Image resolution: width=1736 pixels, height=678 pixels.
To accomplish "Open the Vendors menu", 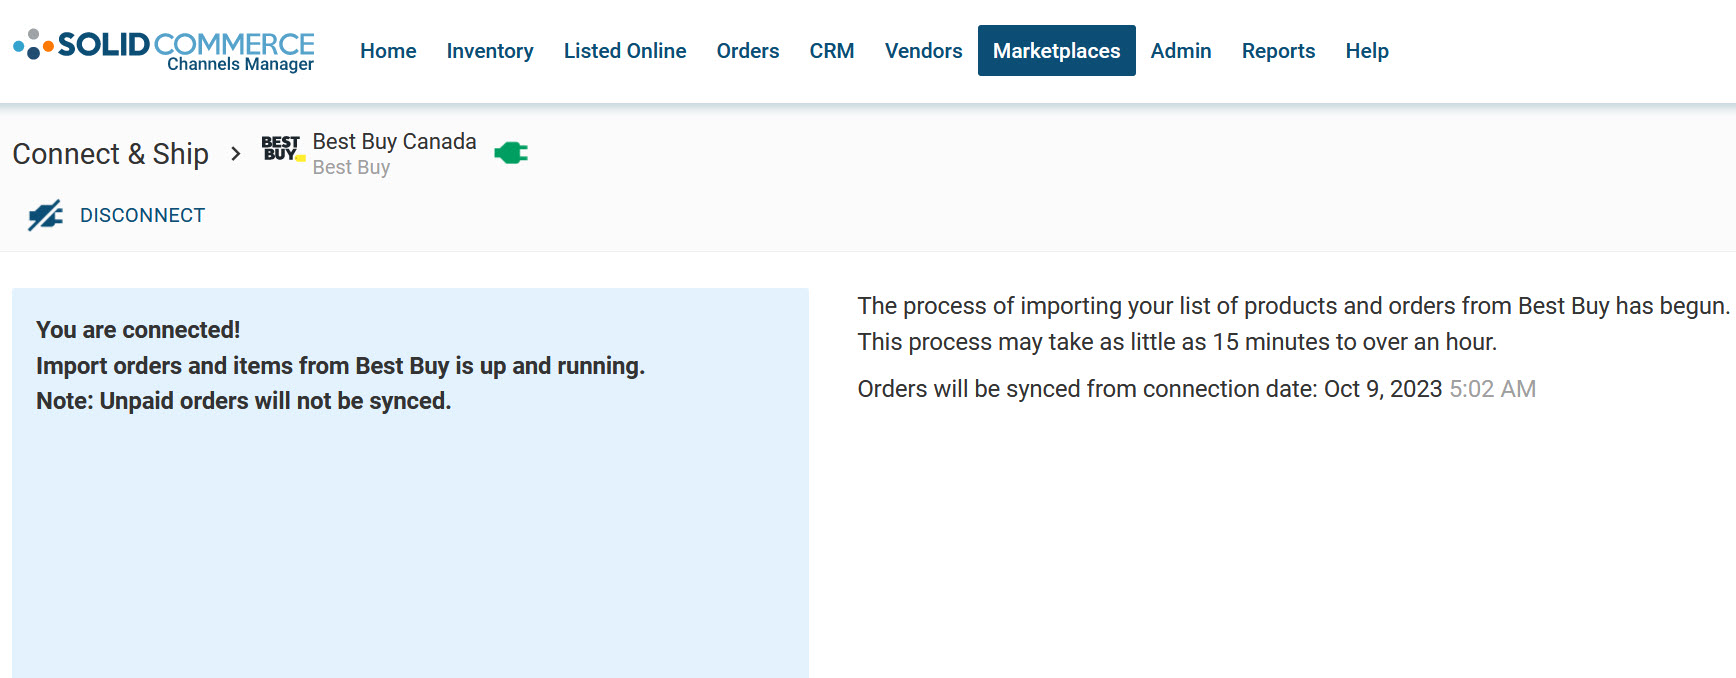I will 923,51.
